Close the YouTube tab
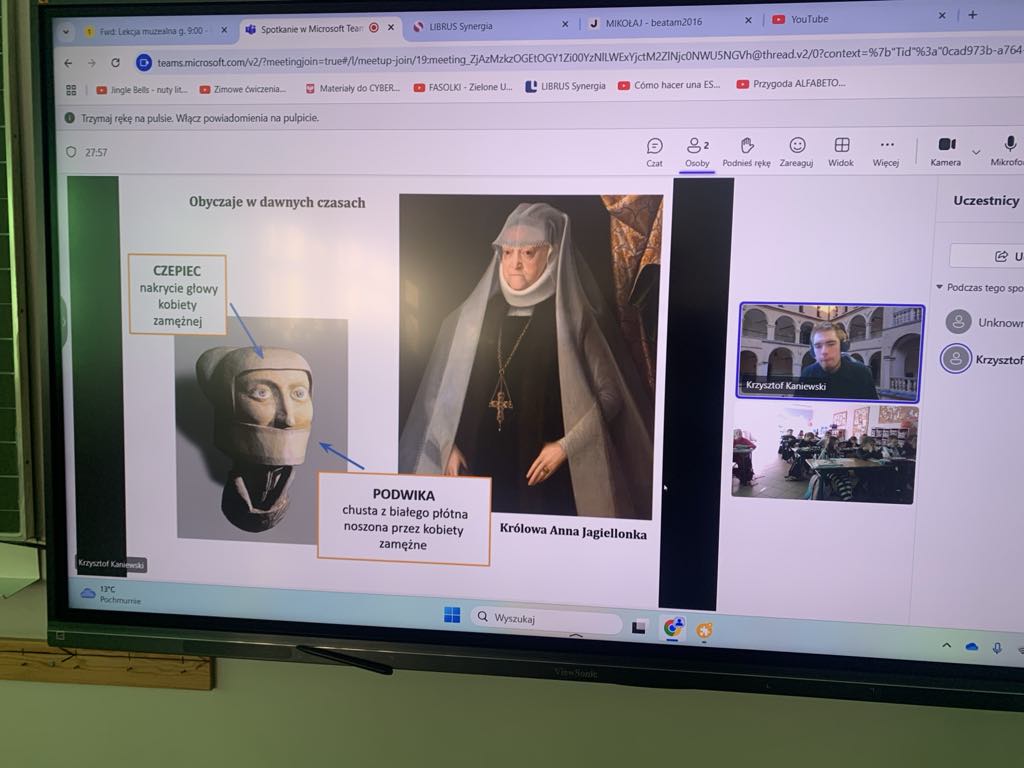Viewport: 1024px width, 768px height. click(x=942, y=15)
